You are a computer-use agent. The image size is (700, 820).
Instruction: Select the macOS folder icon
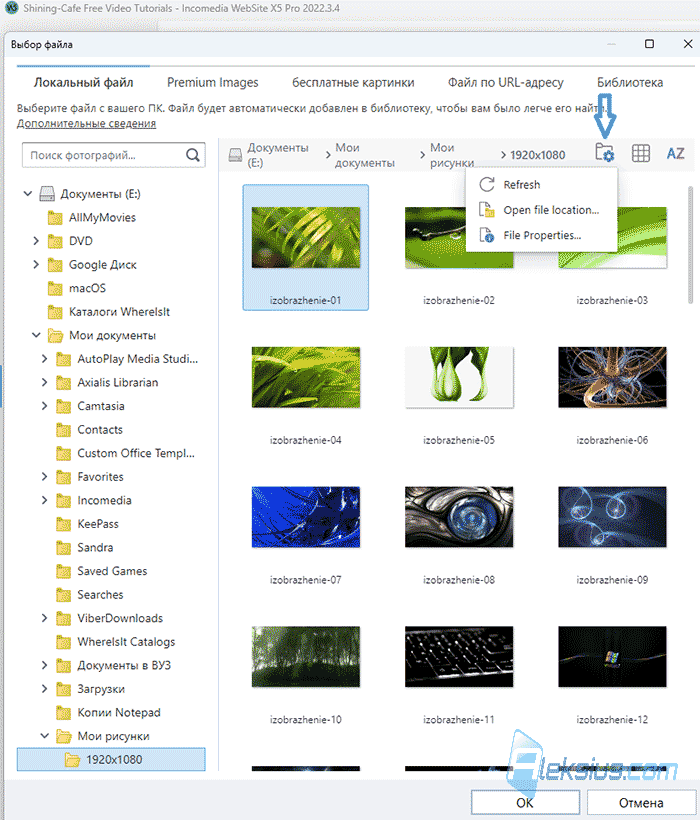[x=55, y=288]
